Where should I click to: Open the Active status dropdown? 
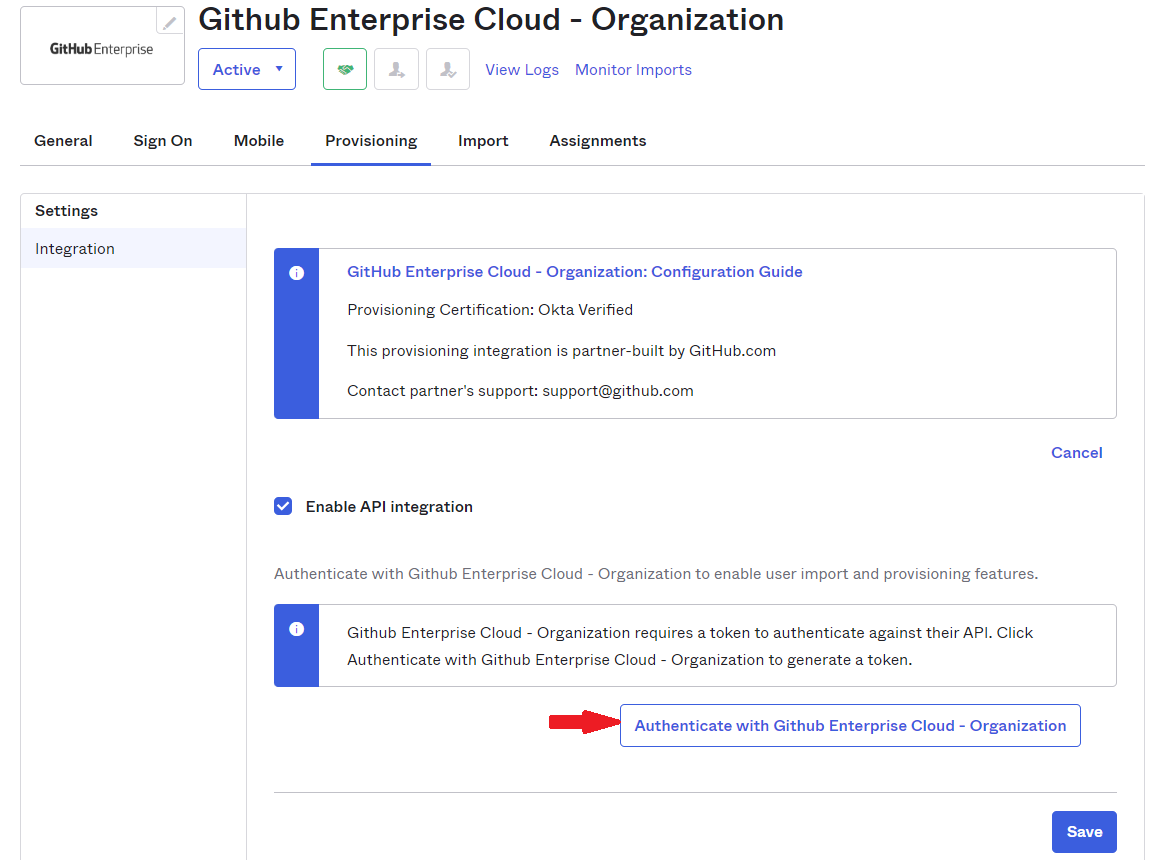(247, 70)
